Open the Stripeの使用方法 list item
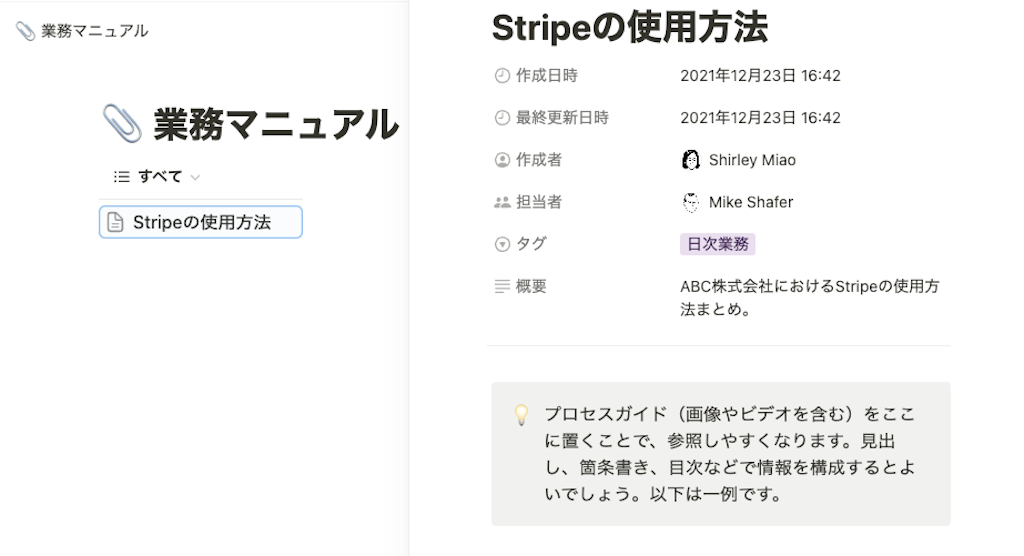Image resolution: width=1024 pixels, height=556 pixels. tap(200, 222)
